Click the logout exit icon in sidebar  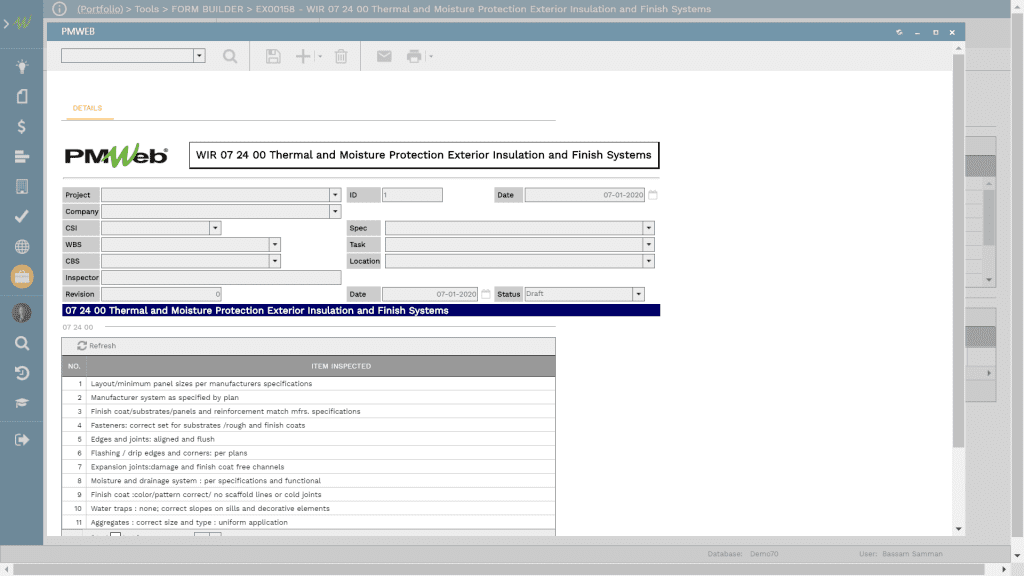point(22,440)
